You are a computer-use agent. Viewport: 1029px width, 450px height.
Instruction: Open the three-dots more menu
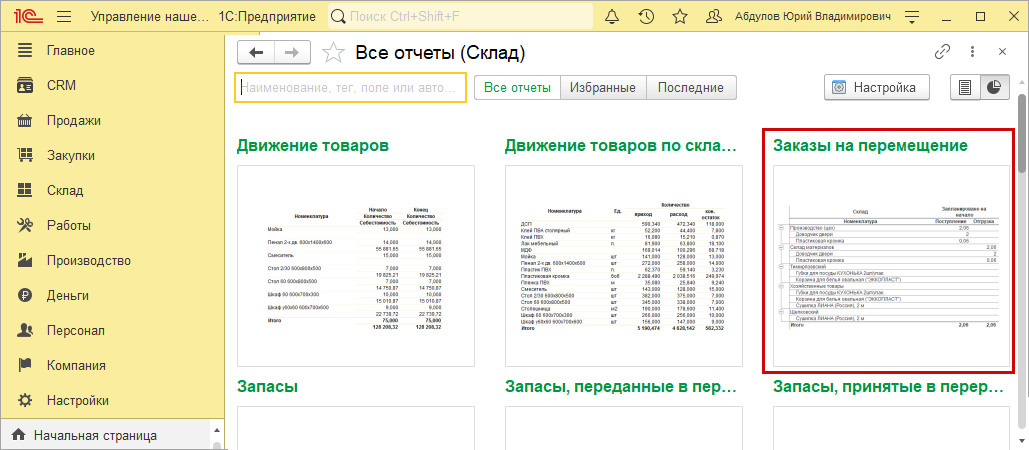pos(973,52)
